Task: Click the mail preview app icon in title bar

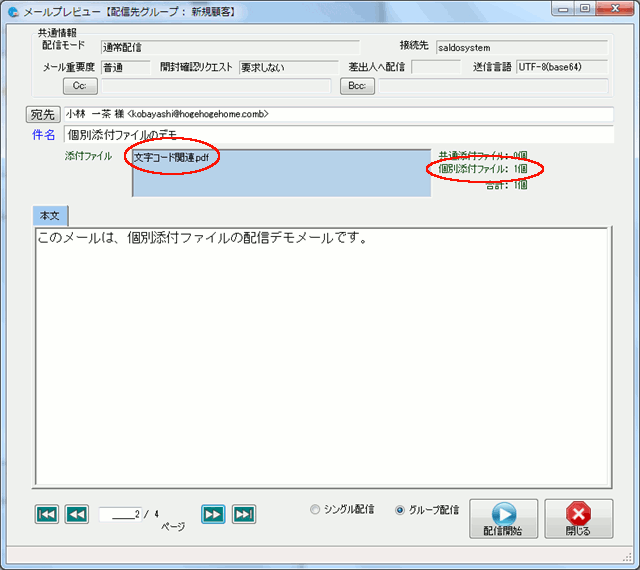Action: pos(13,11)
